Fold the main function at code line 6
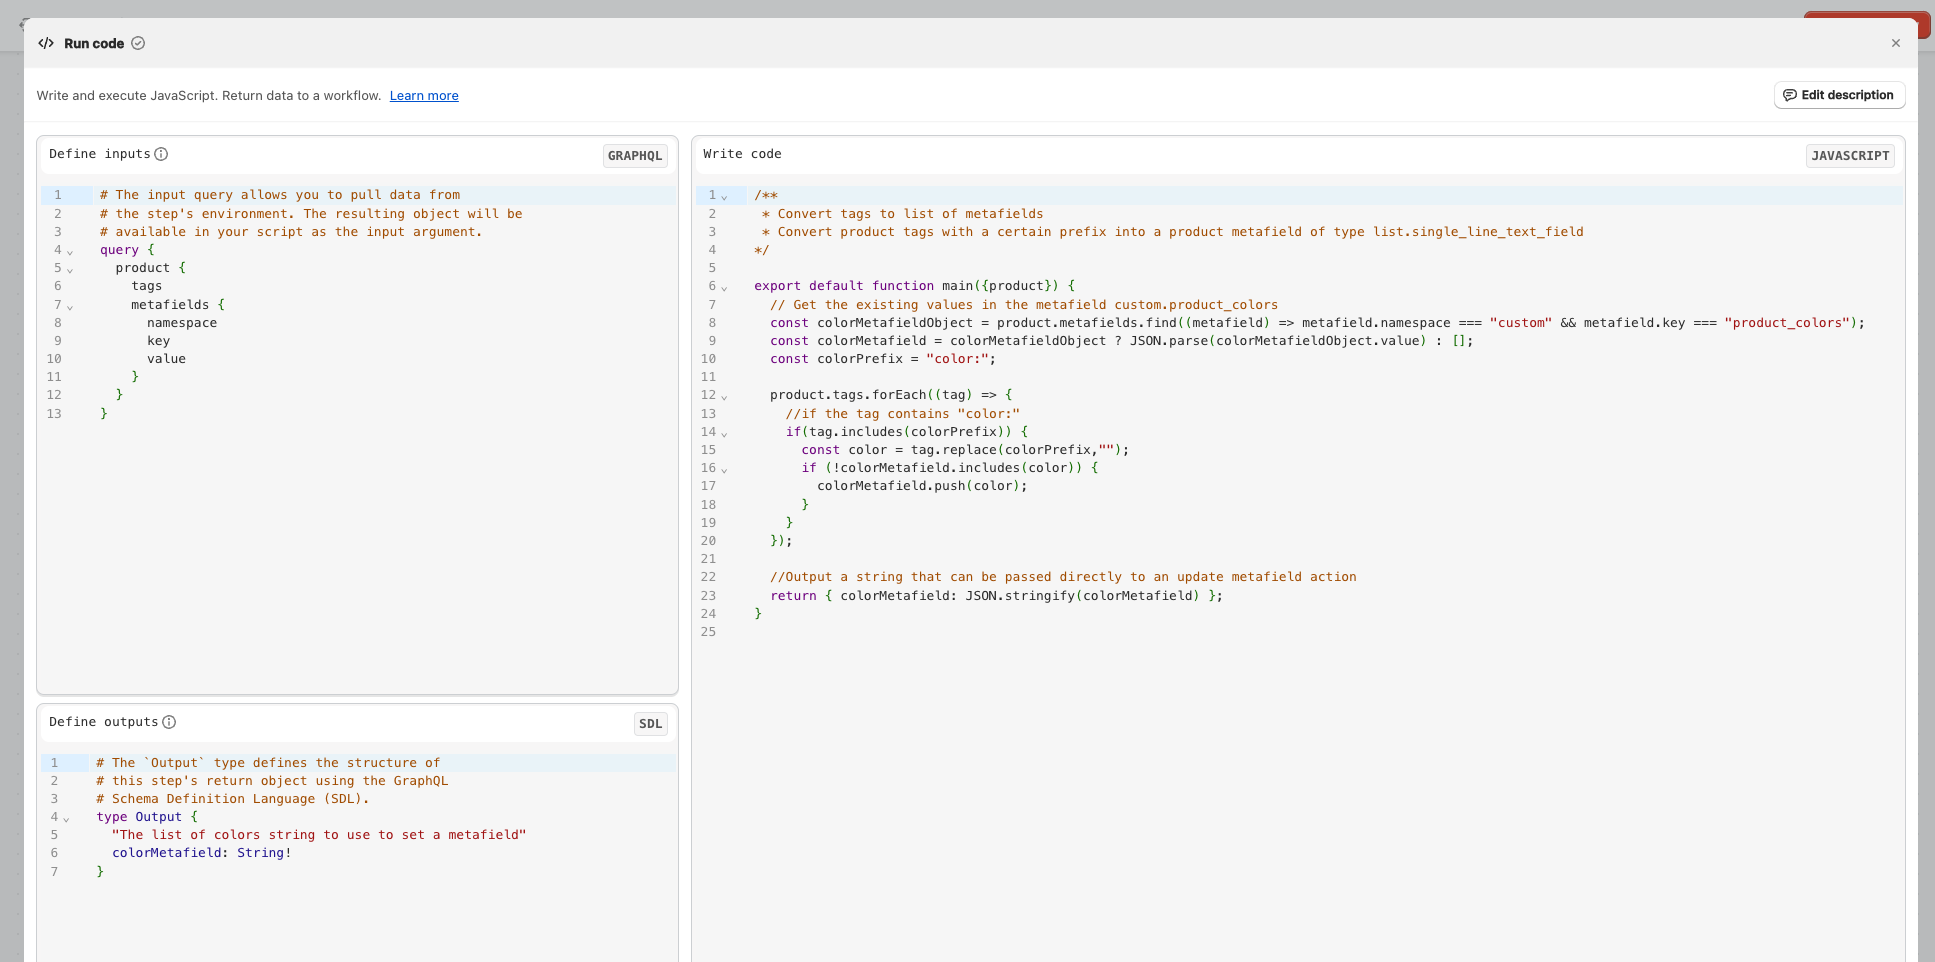Screen dimensions: 1935x962 pyautogui.click(x=724, y=287)
